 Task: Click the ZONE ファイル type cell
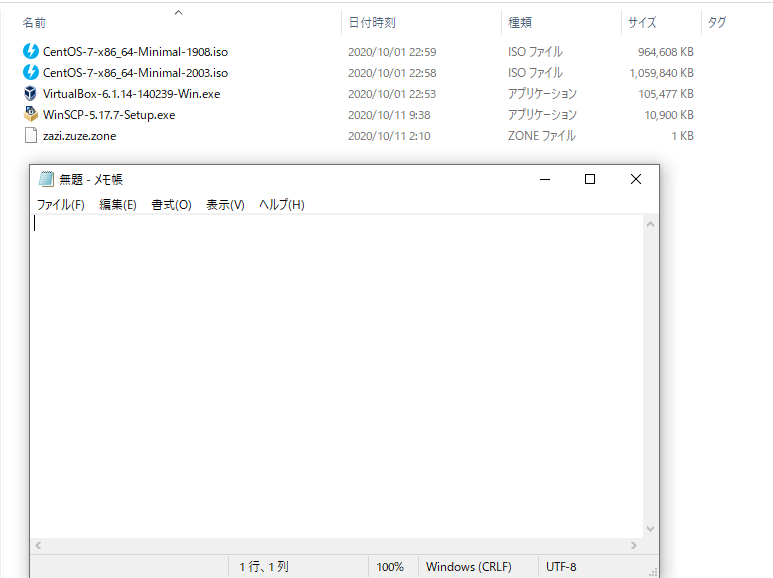tap(542, 136)
